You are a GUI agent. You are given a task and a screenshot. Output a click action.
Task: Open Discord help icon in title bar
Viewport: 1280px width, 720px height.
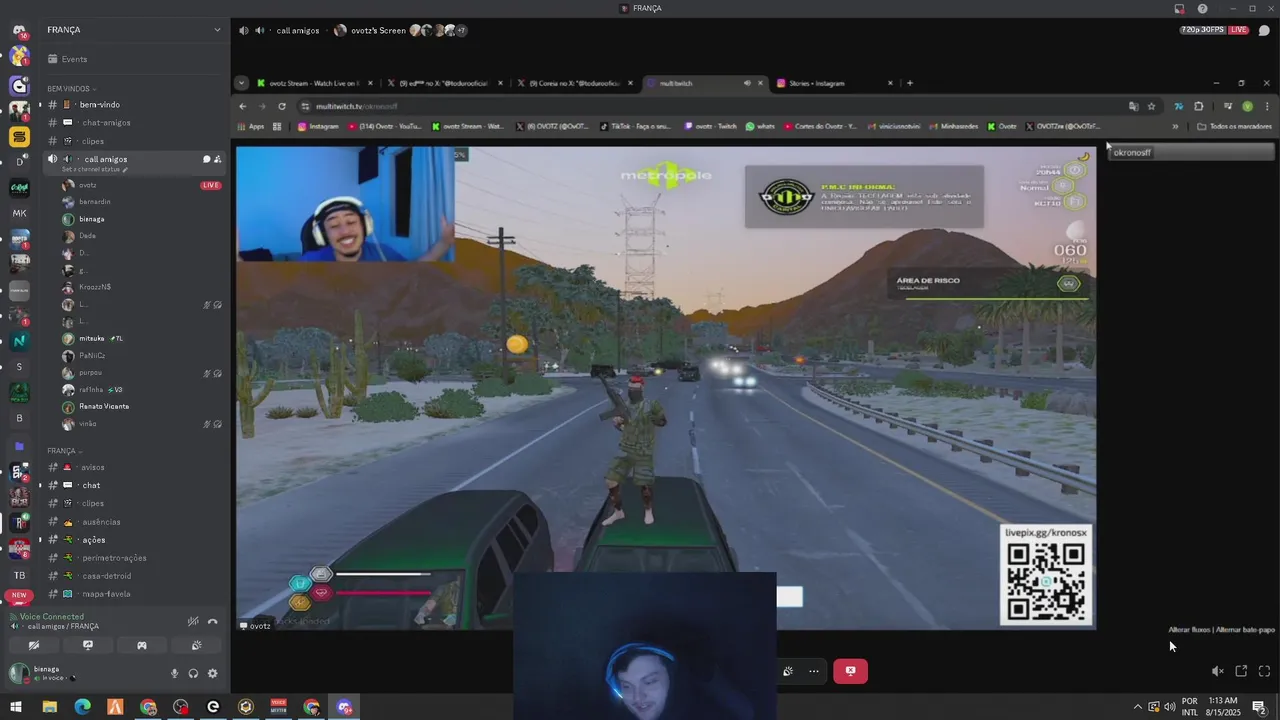1202,9
